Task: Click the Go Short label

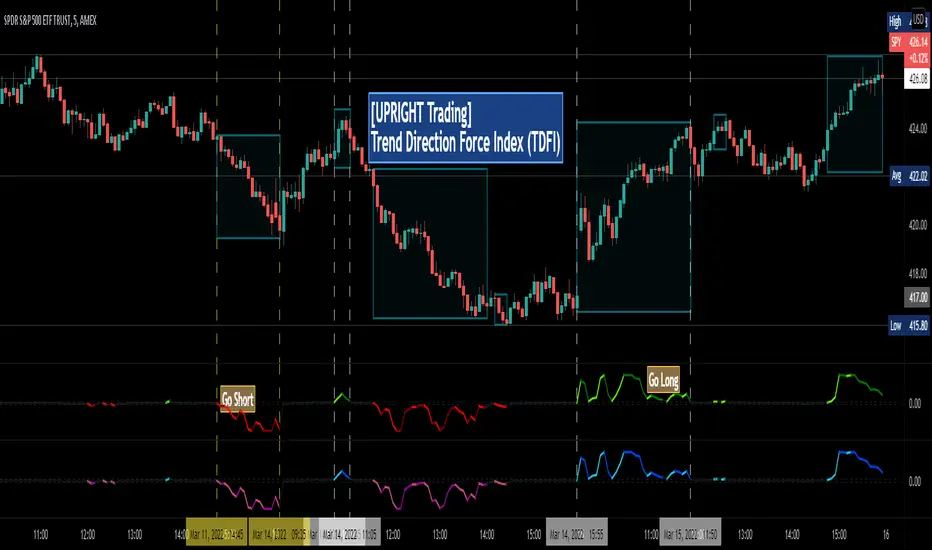Action: pyautogui.click(x=238, y=399)
